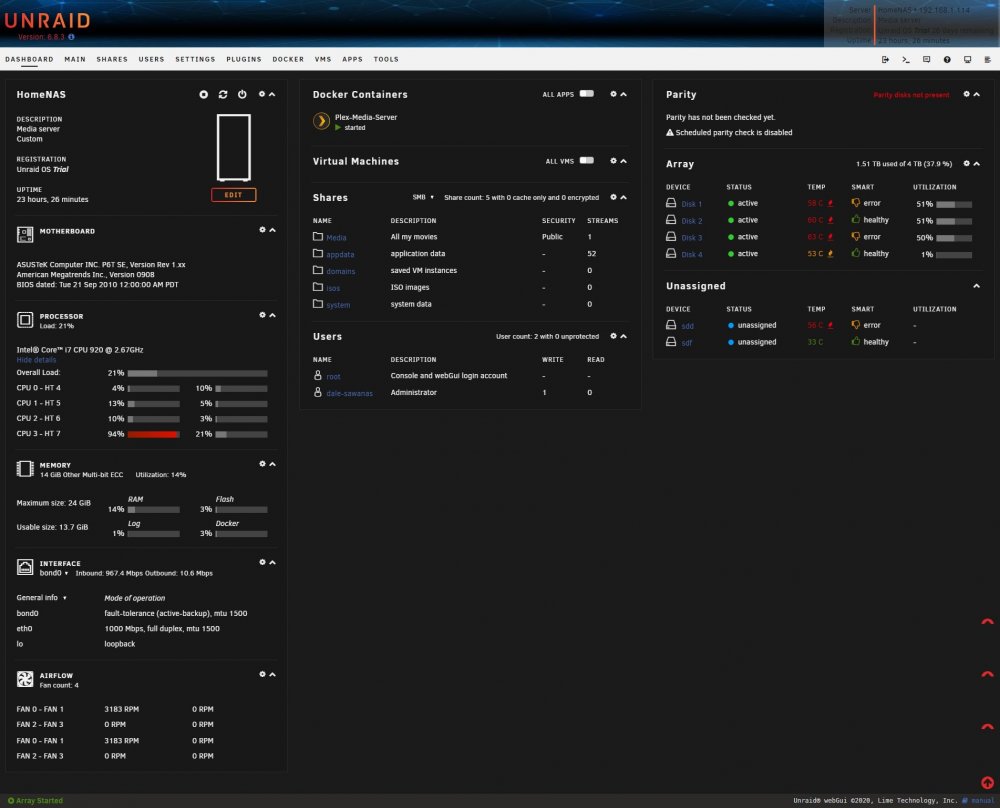The width and height of the screenshot is (1000, 808).
Task: Open the Array panel settings gear
Action: [967, 164]
